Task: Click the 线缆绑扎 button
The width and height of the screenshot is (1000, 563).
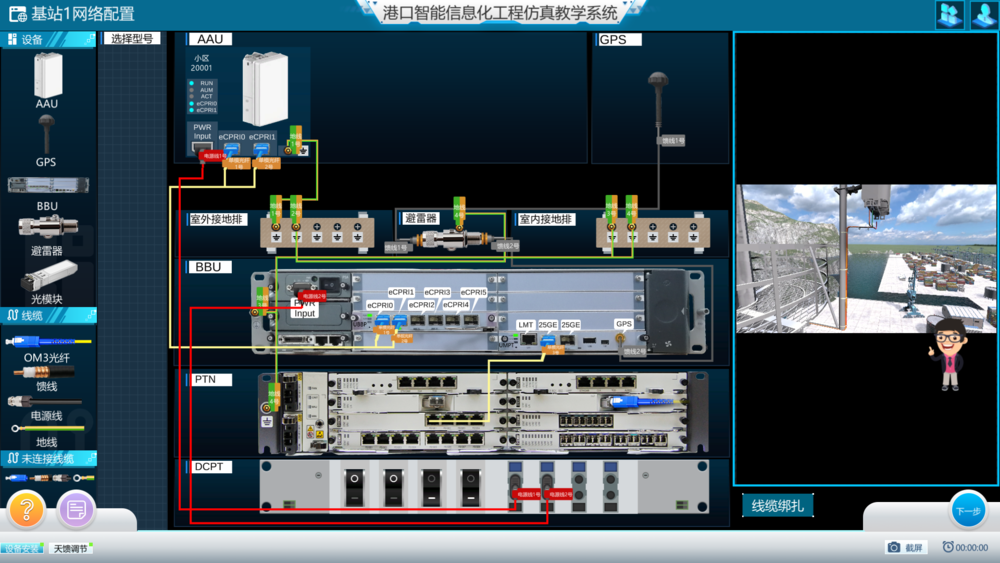Action: coord(777,506)
